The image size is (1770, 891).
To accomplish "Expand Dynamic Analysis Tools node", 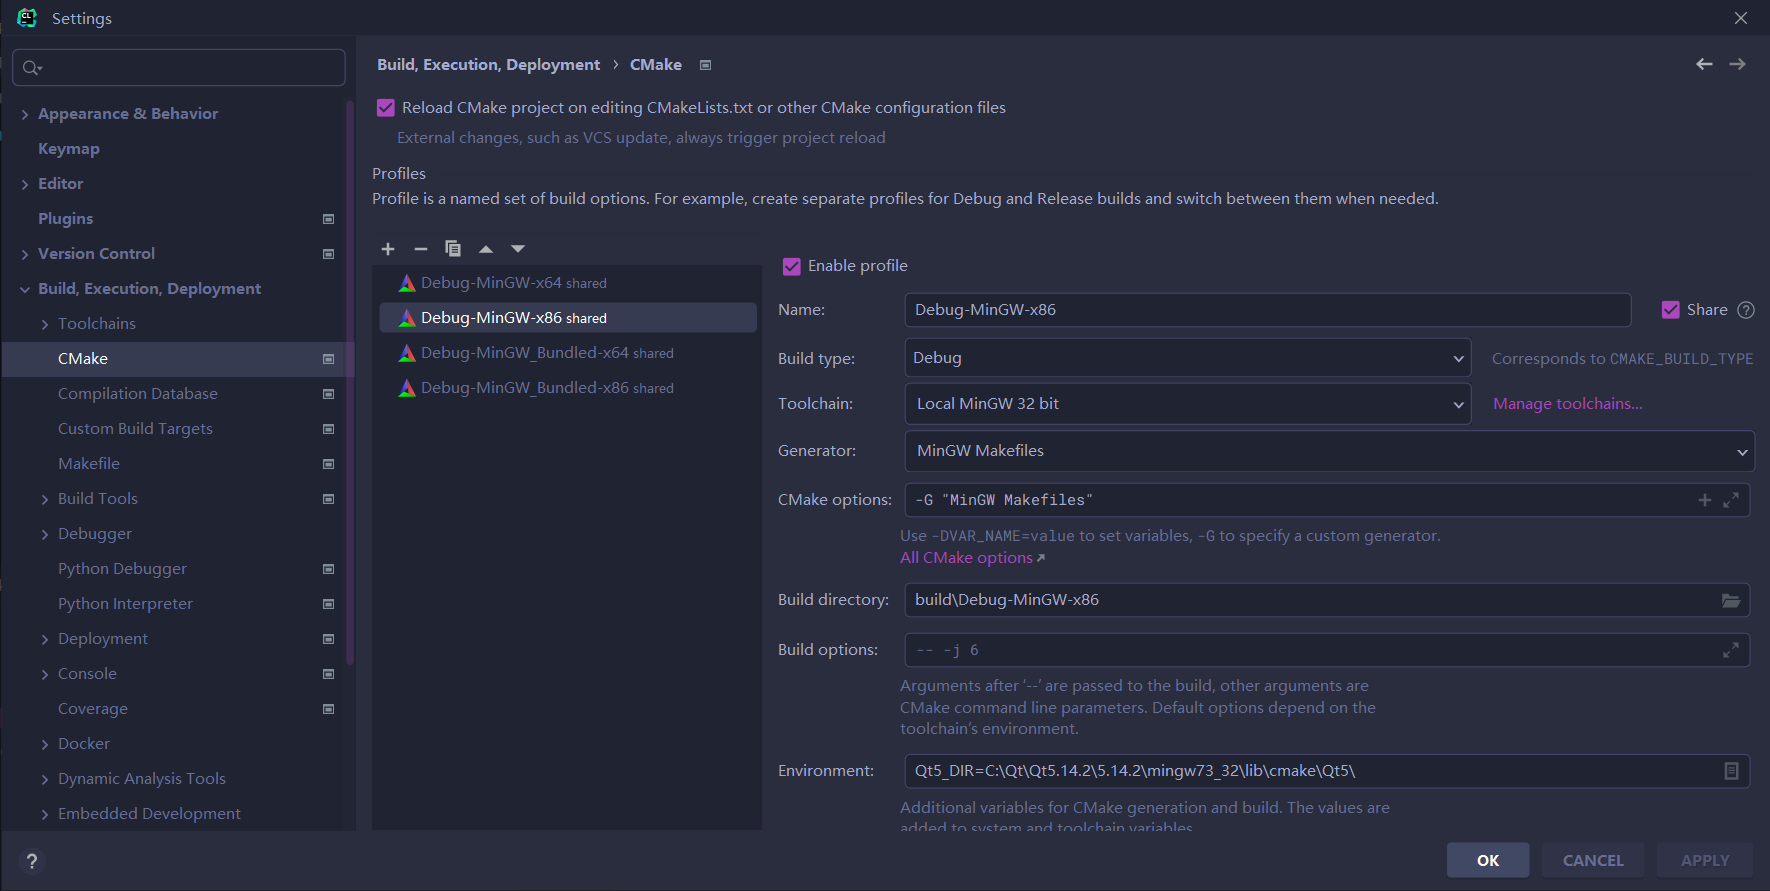I will pos(45,780).
